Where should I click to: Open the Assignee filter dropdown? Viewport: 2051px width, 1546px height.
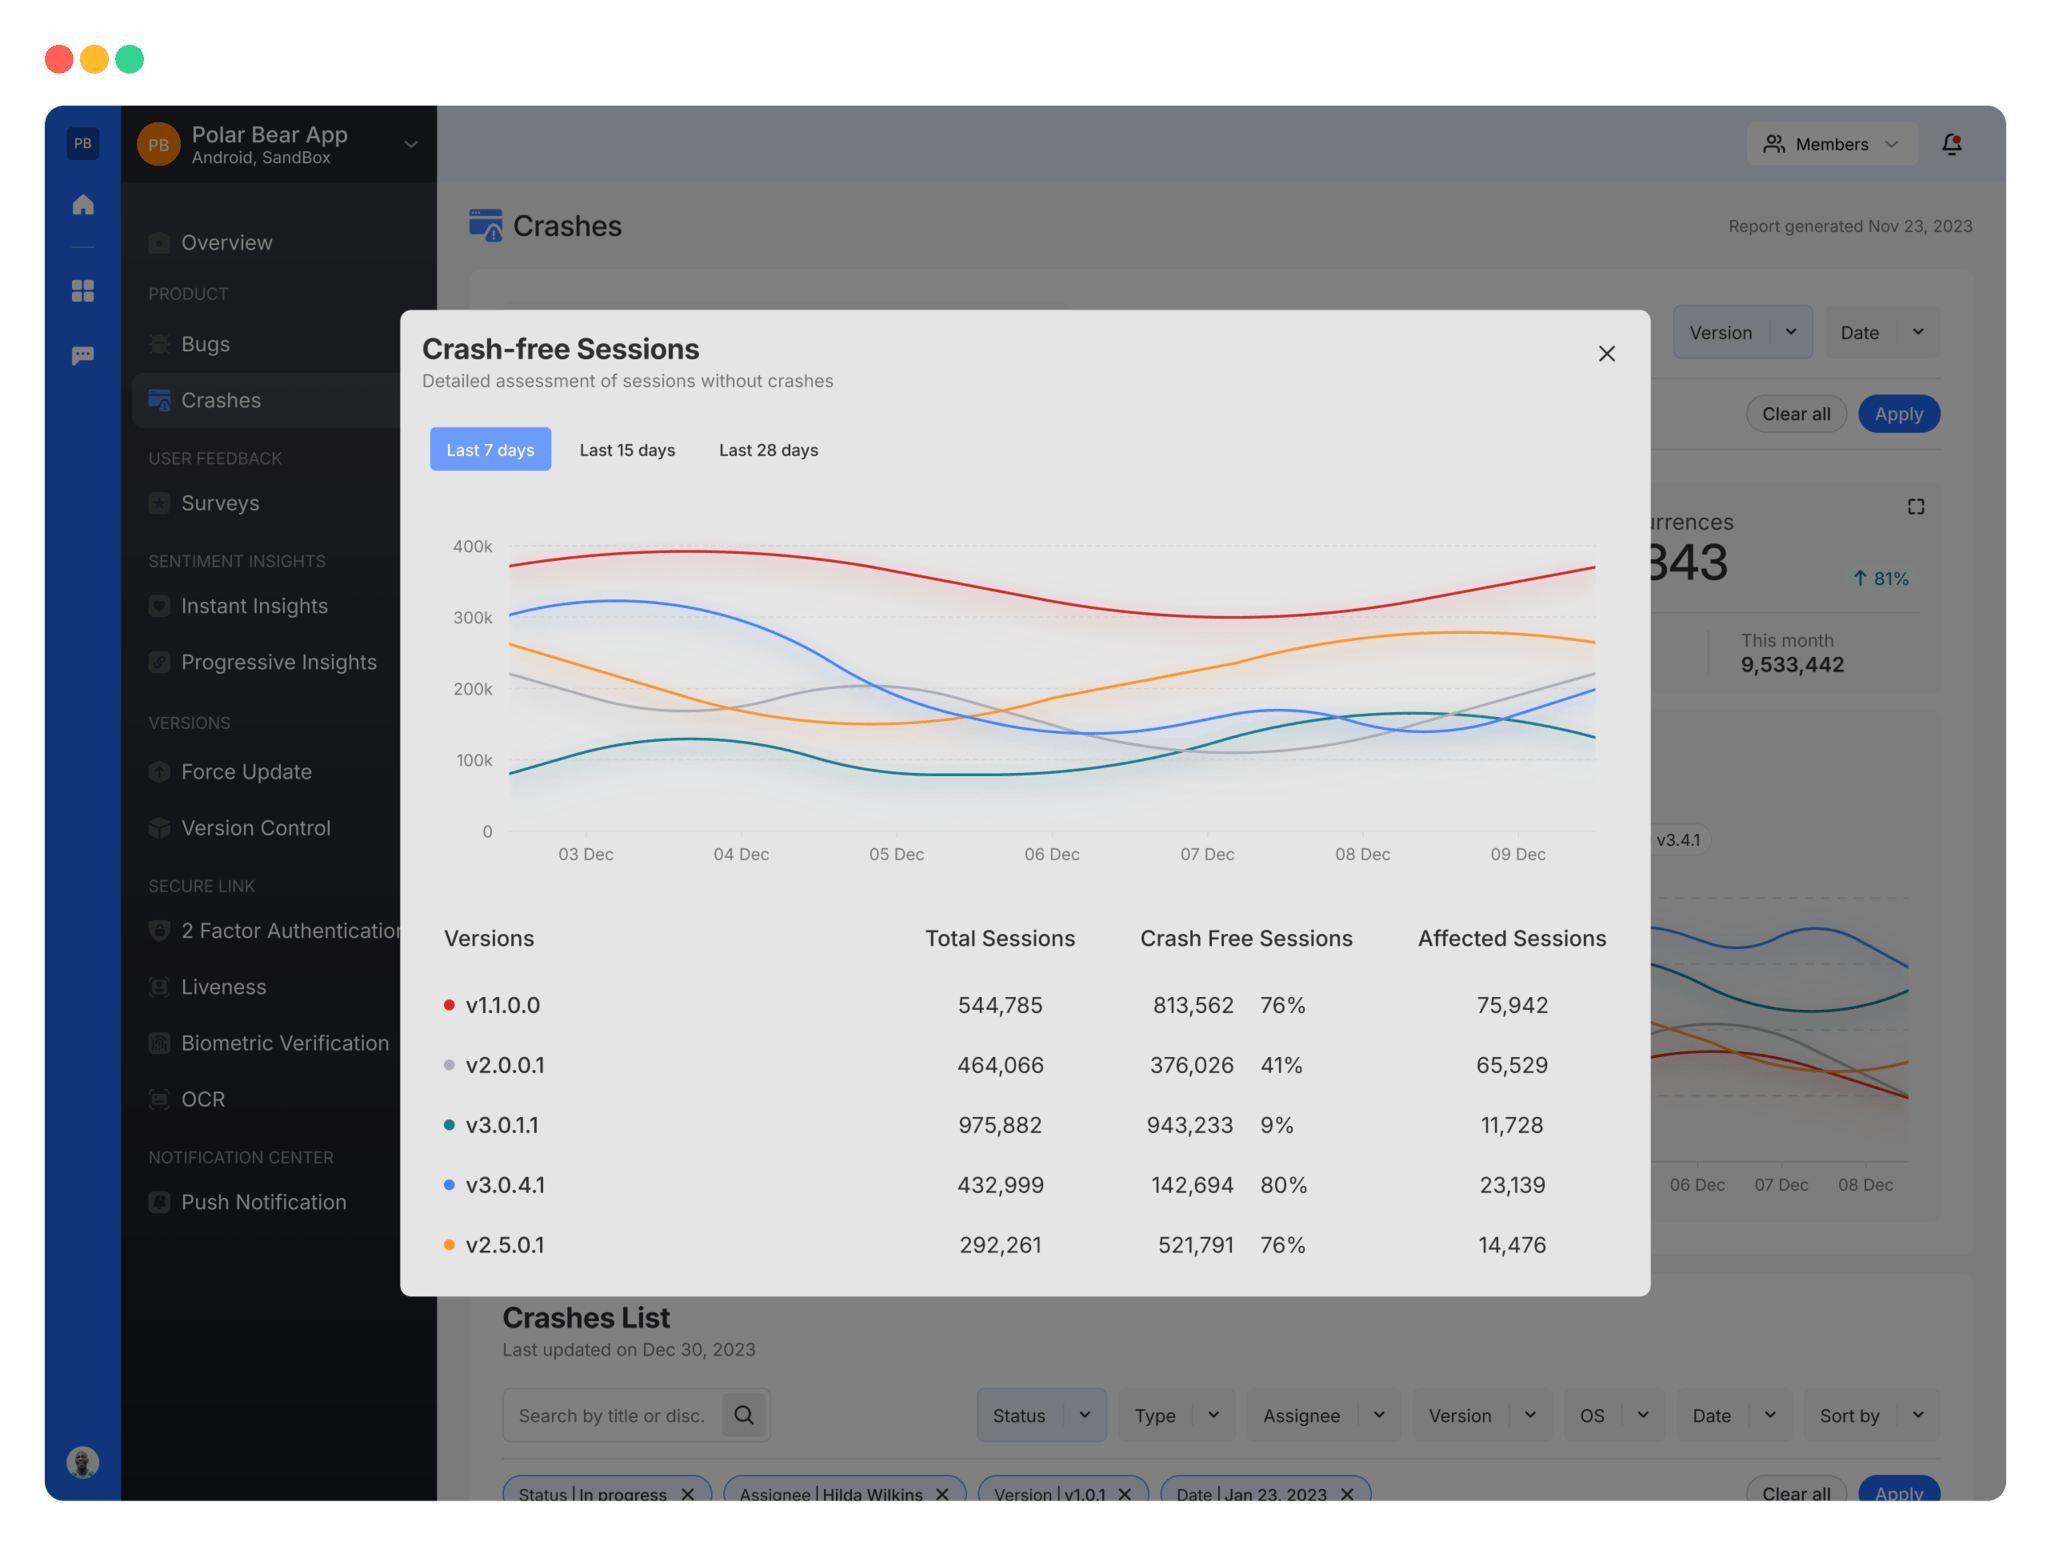coord(1323,1415)
